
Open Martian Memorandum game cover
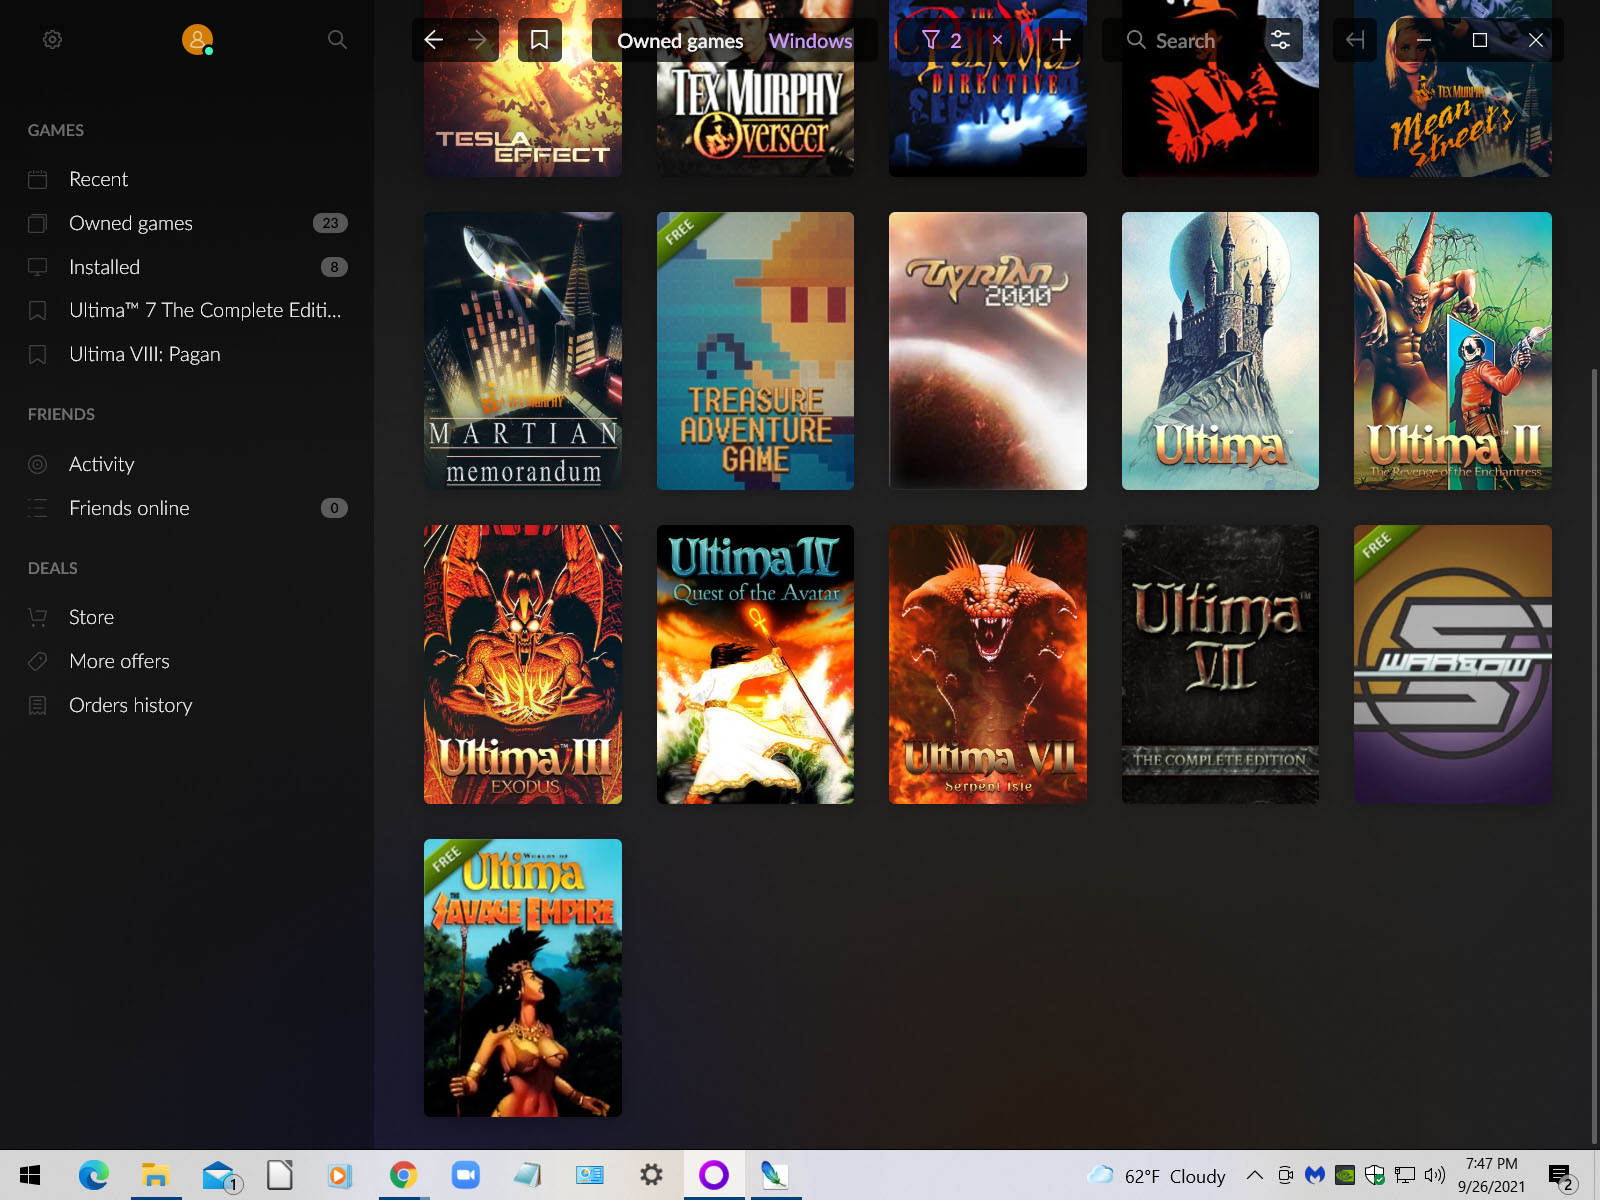(x=523, y=351)
